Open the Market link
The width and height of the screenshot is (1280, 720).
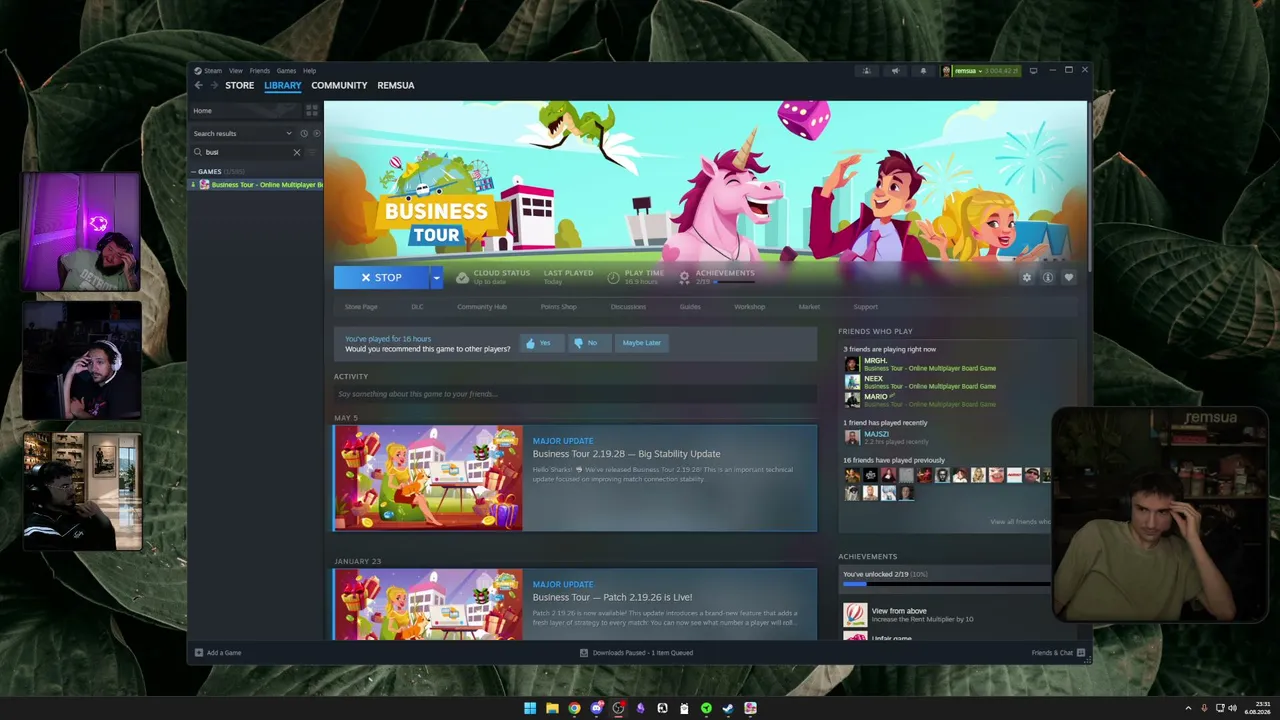(809, 307)
